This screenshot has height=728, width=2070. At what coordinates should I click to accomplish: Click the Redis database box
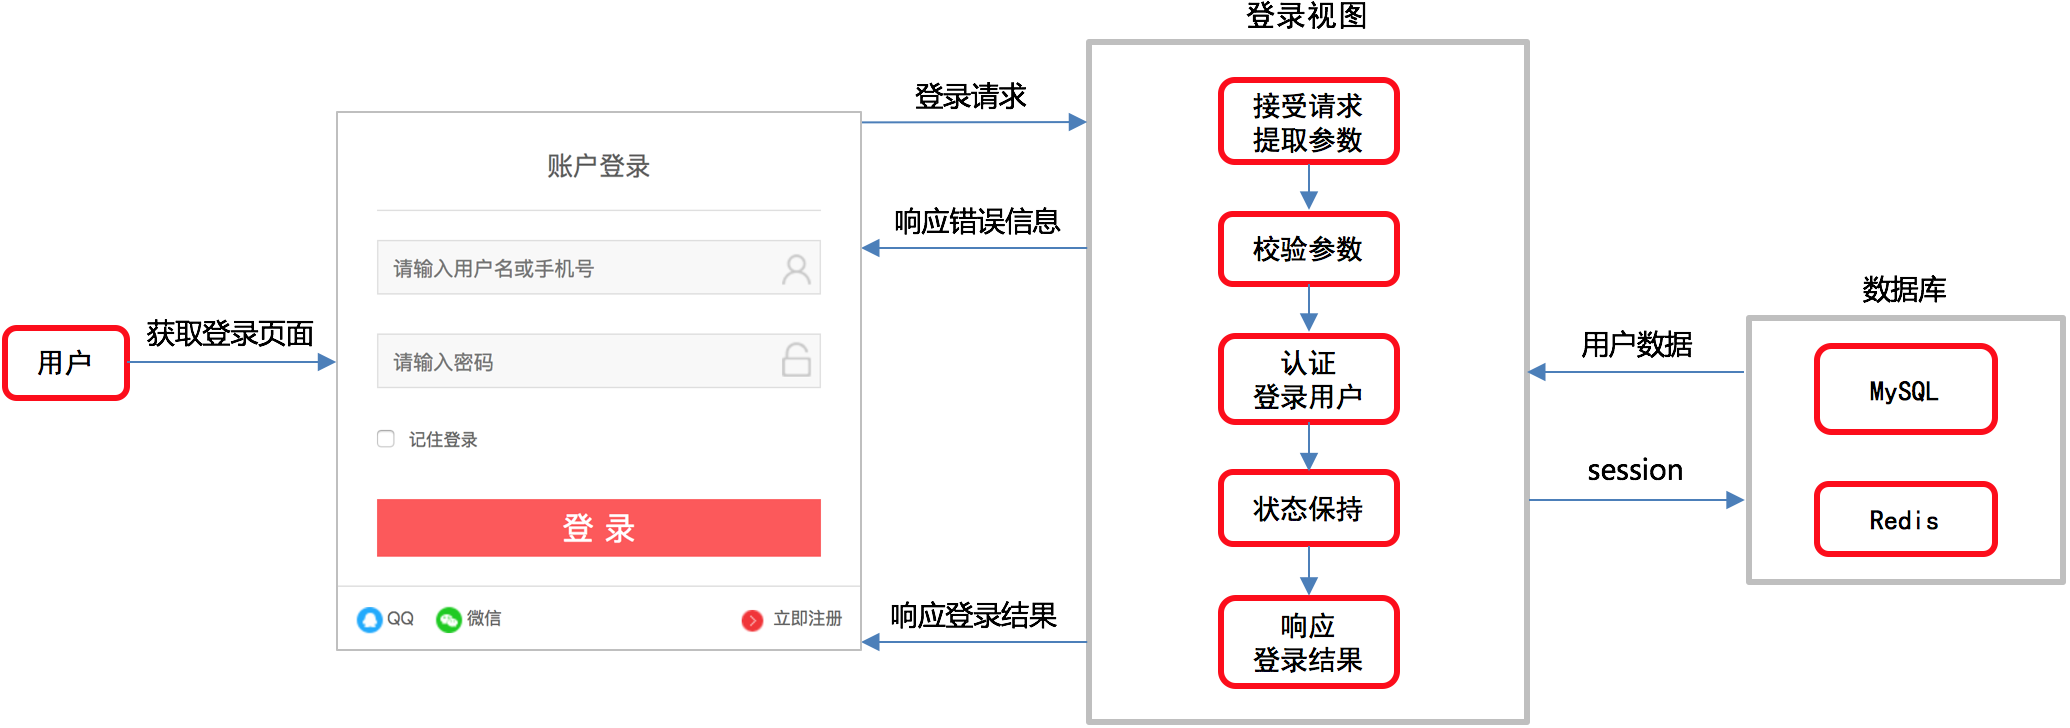(x=1905, y=520)
